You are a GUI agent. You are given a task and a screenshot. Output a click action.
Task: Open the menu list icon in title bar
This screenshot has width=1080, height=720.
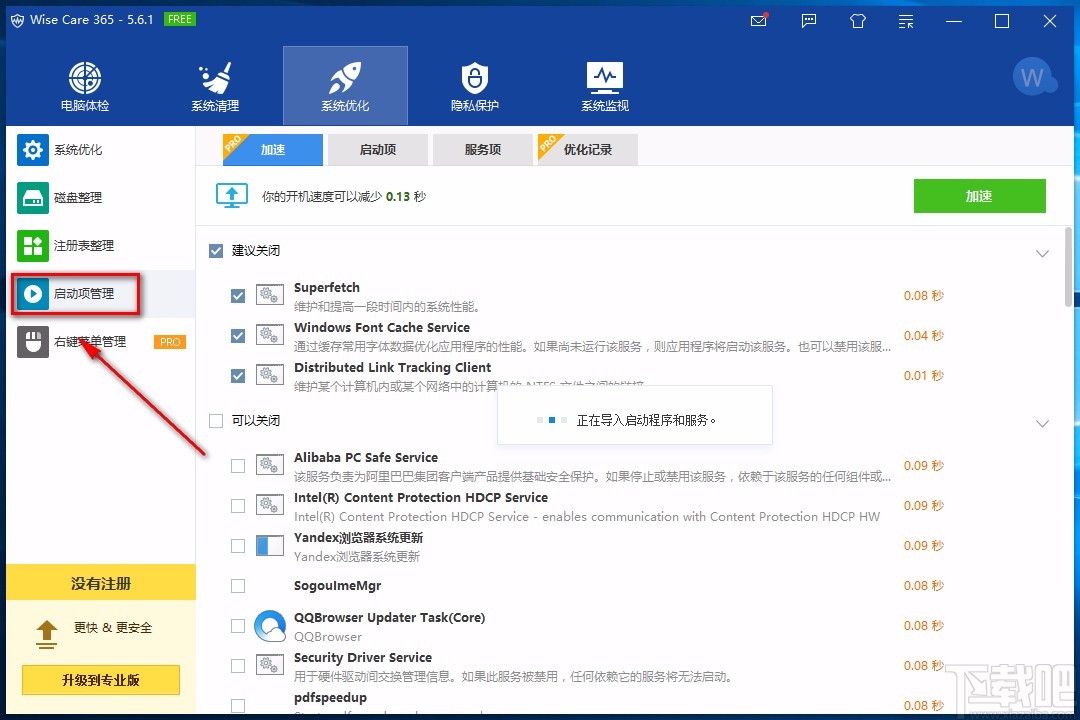click(x=906, y=21)
